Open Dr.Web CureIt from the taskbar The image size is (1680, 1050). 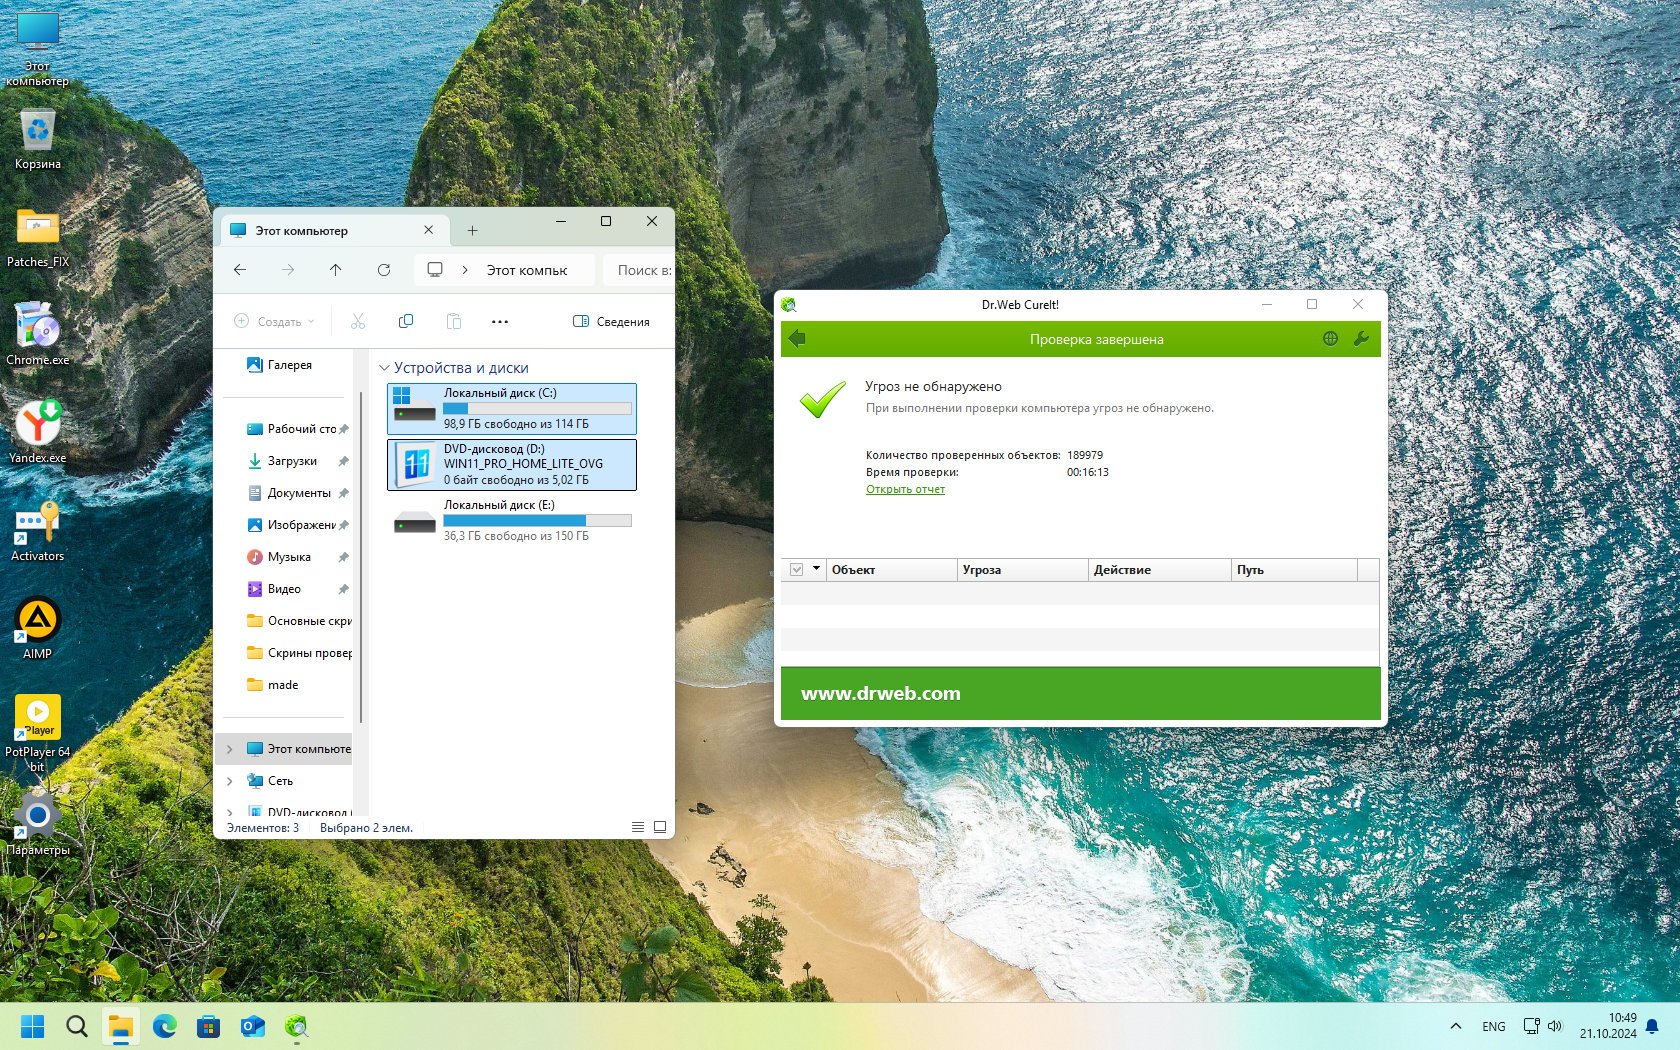pos(296,1026)
